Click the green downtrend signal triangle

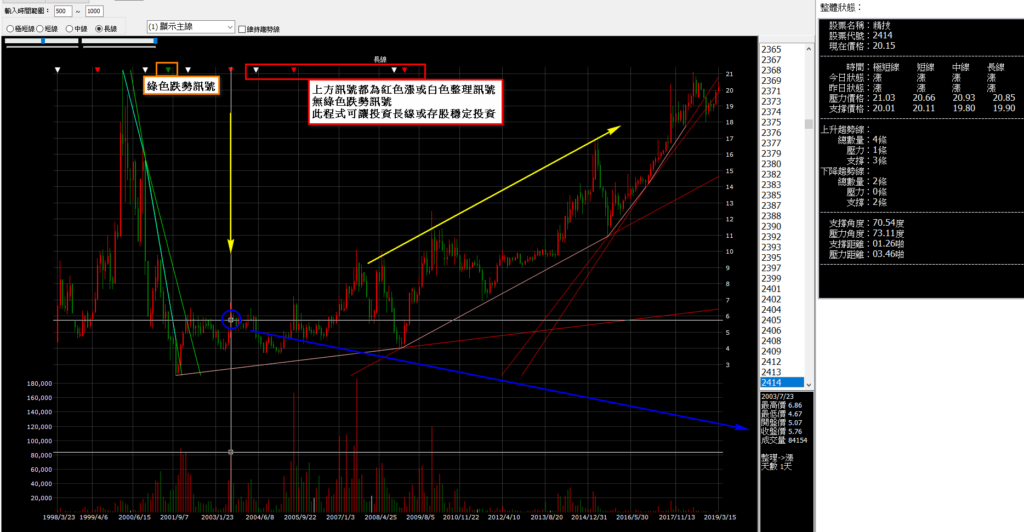point(168,69)
